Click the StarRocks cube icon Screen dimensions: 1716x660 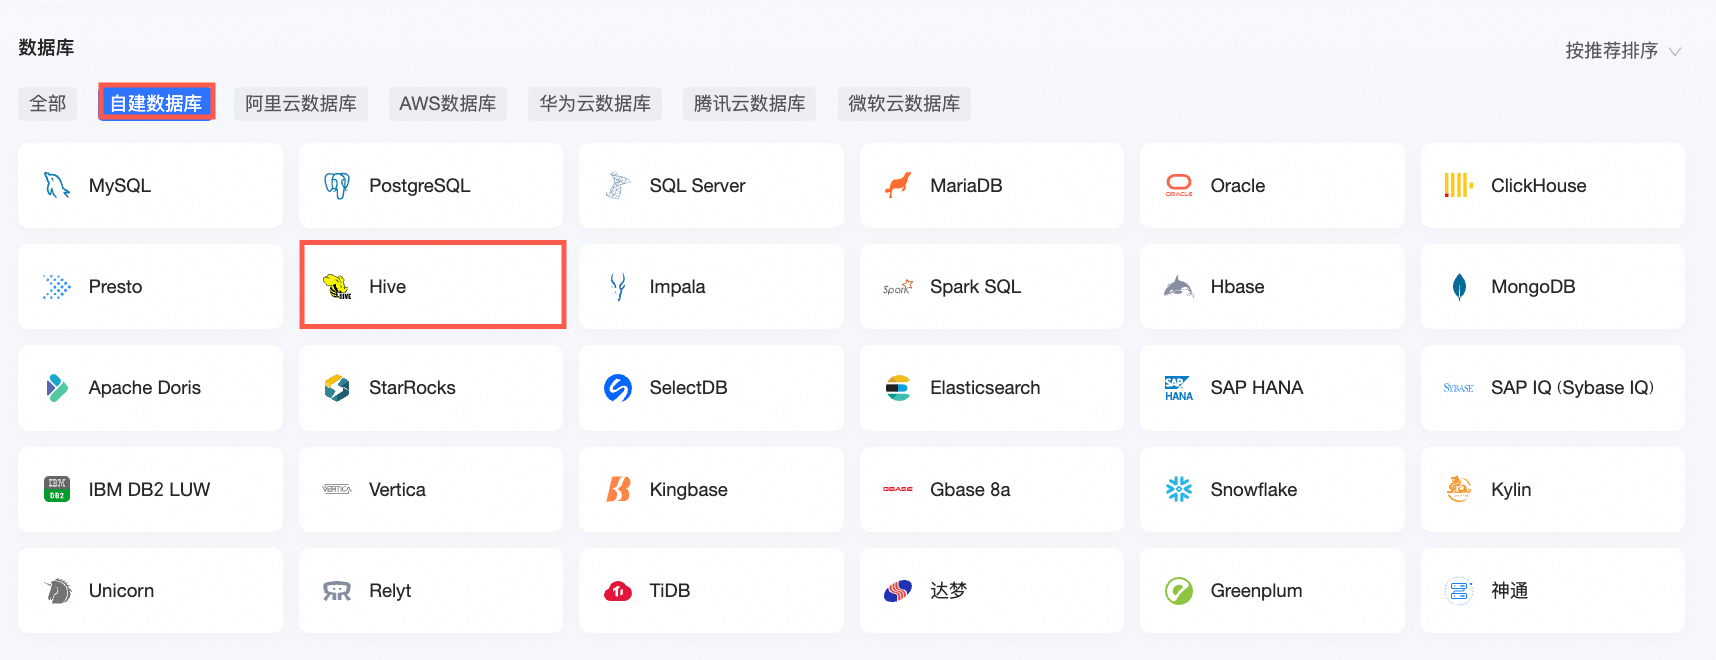click(337, 388)
